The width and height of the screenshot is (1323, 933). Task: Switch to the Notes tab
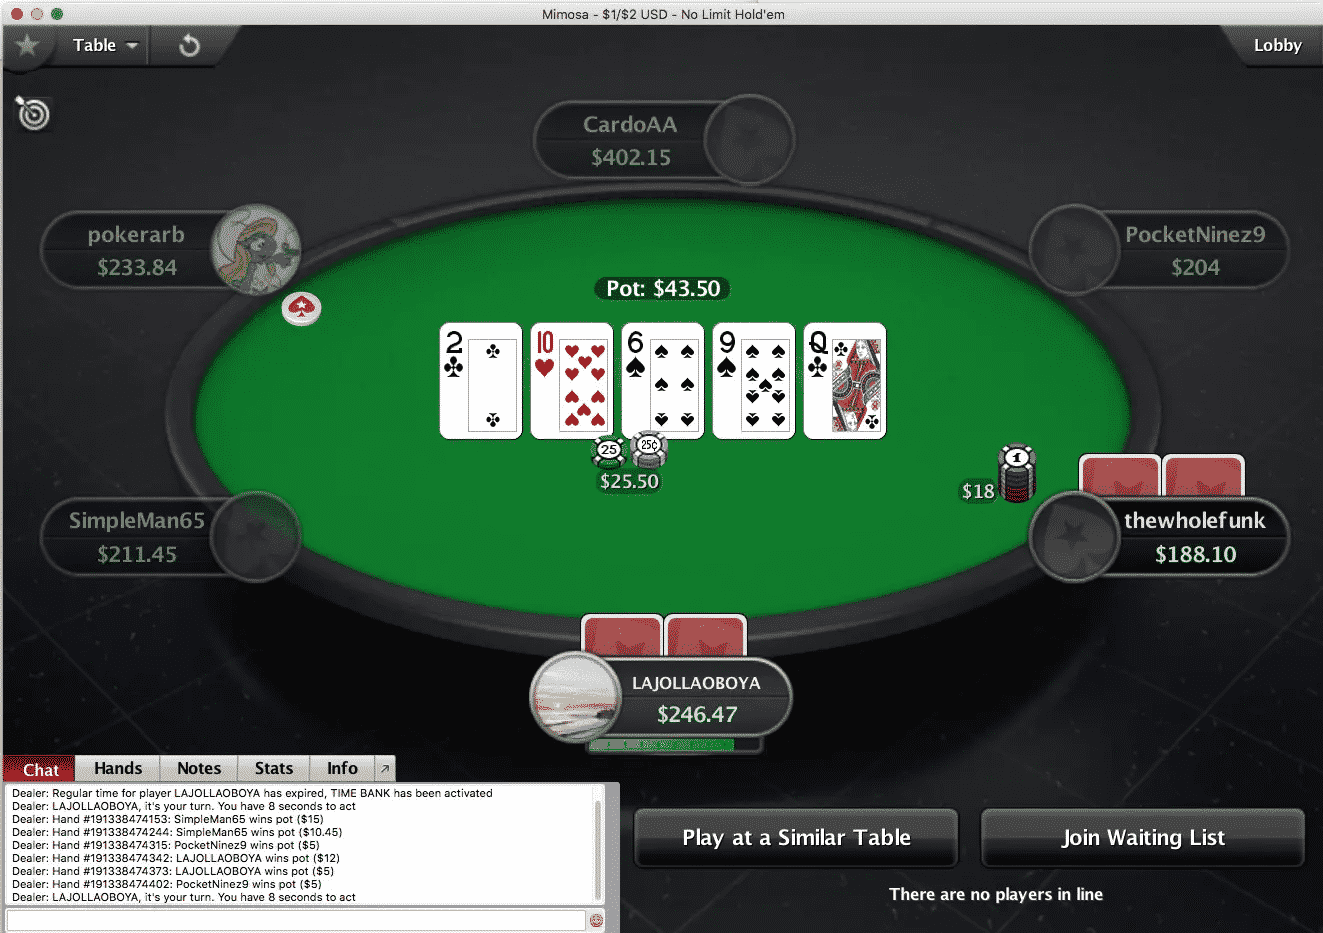tap(199, 768)
